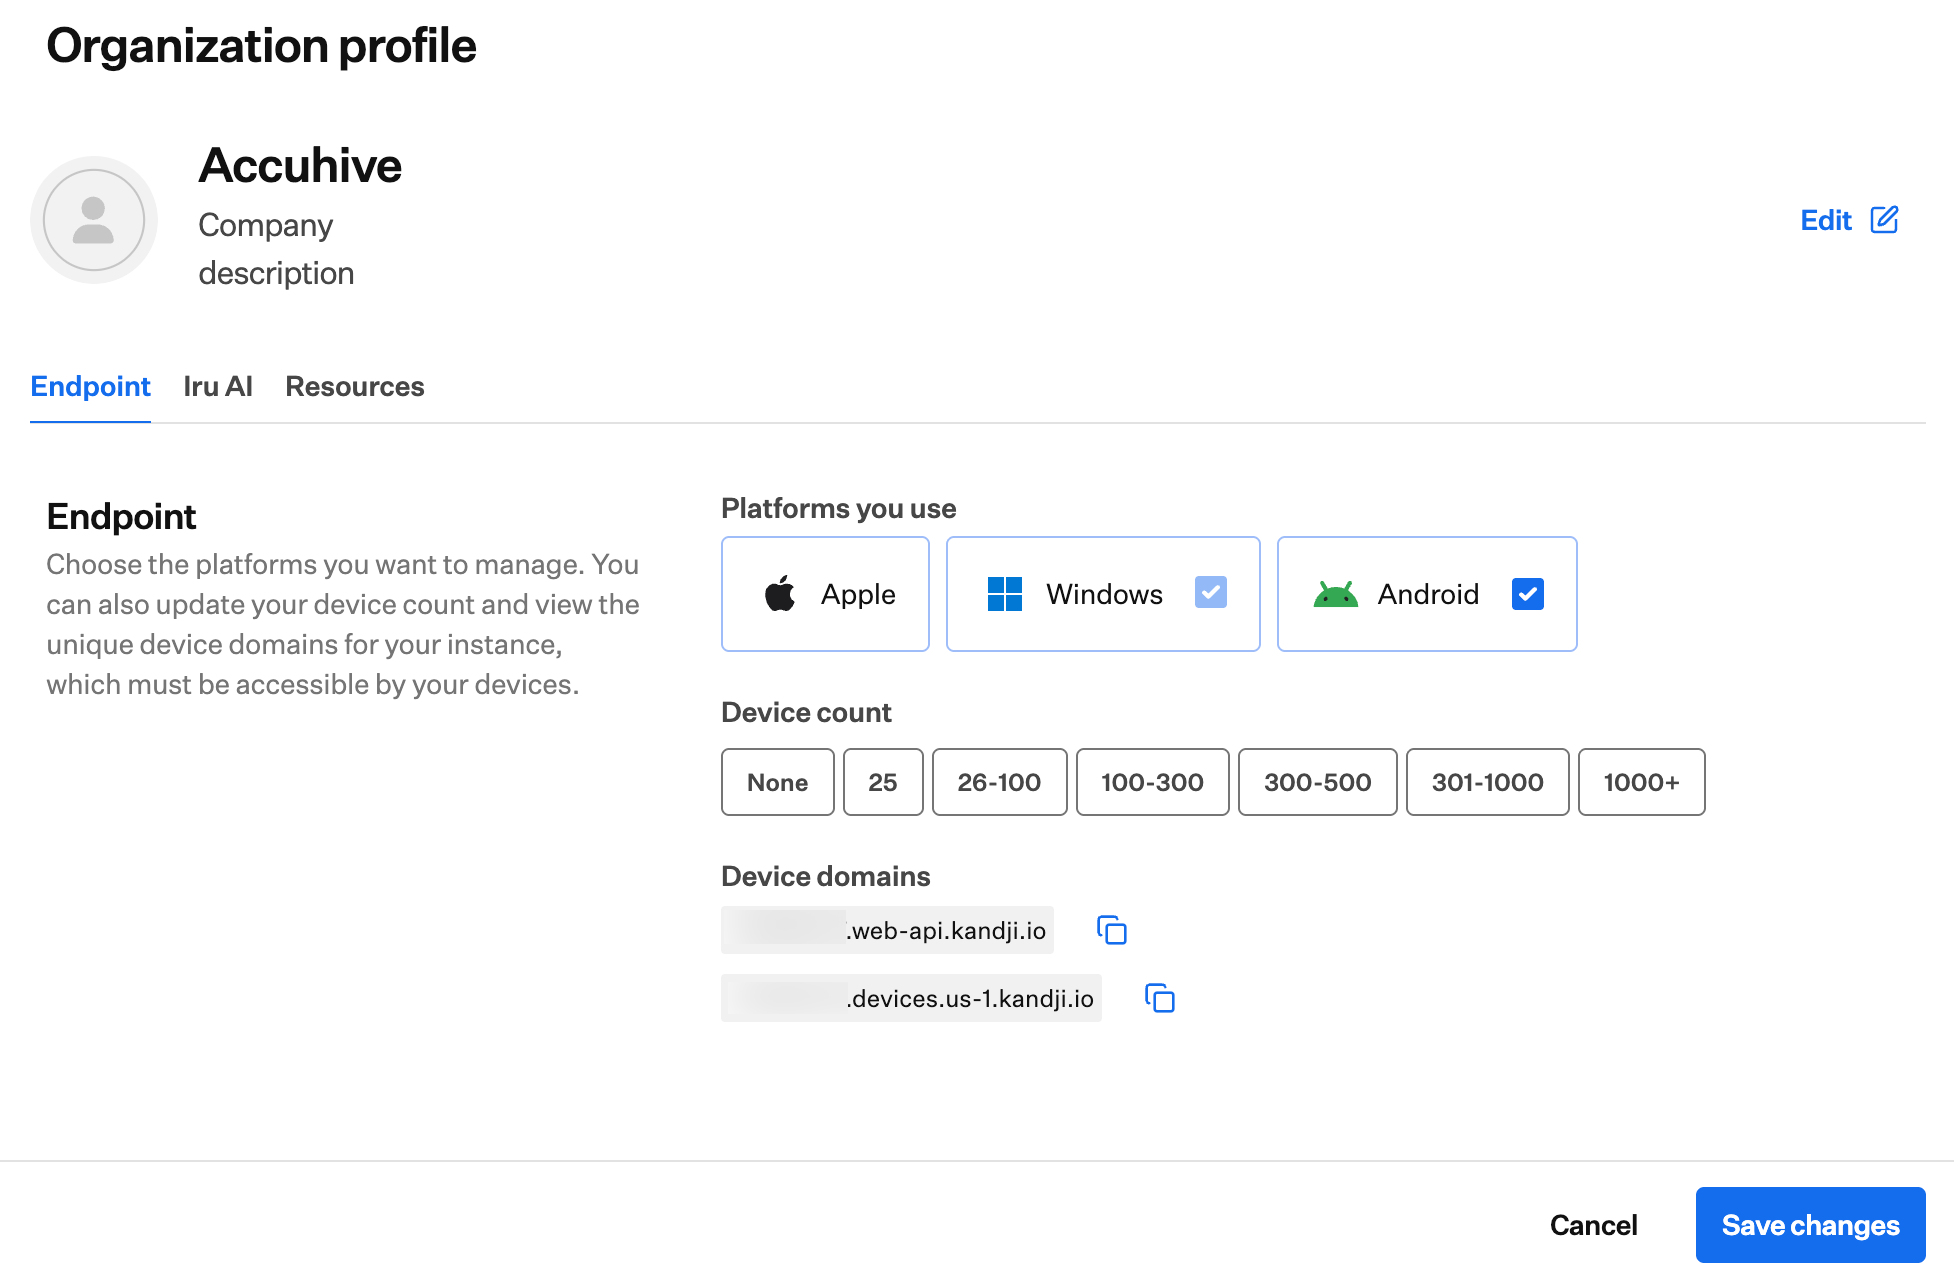The width and height of the screenshot is (1954, 1282).
Task: Click the Windows logo icon
Action: click(x=1004, y=593)
